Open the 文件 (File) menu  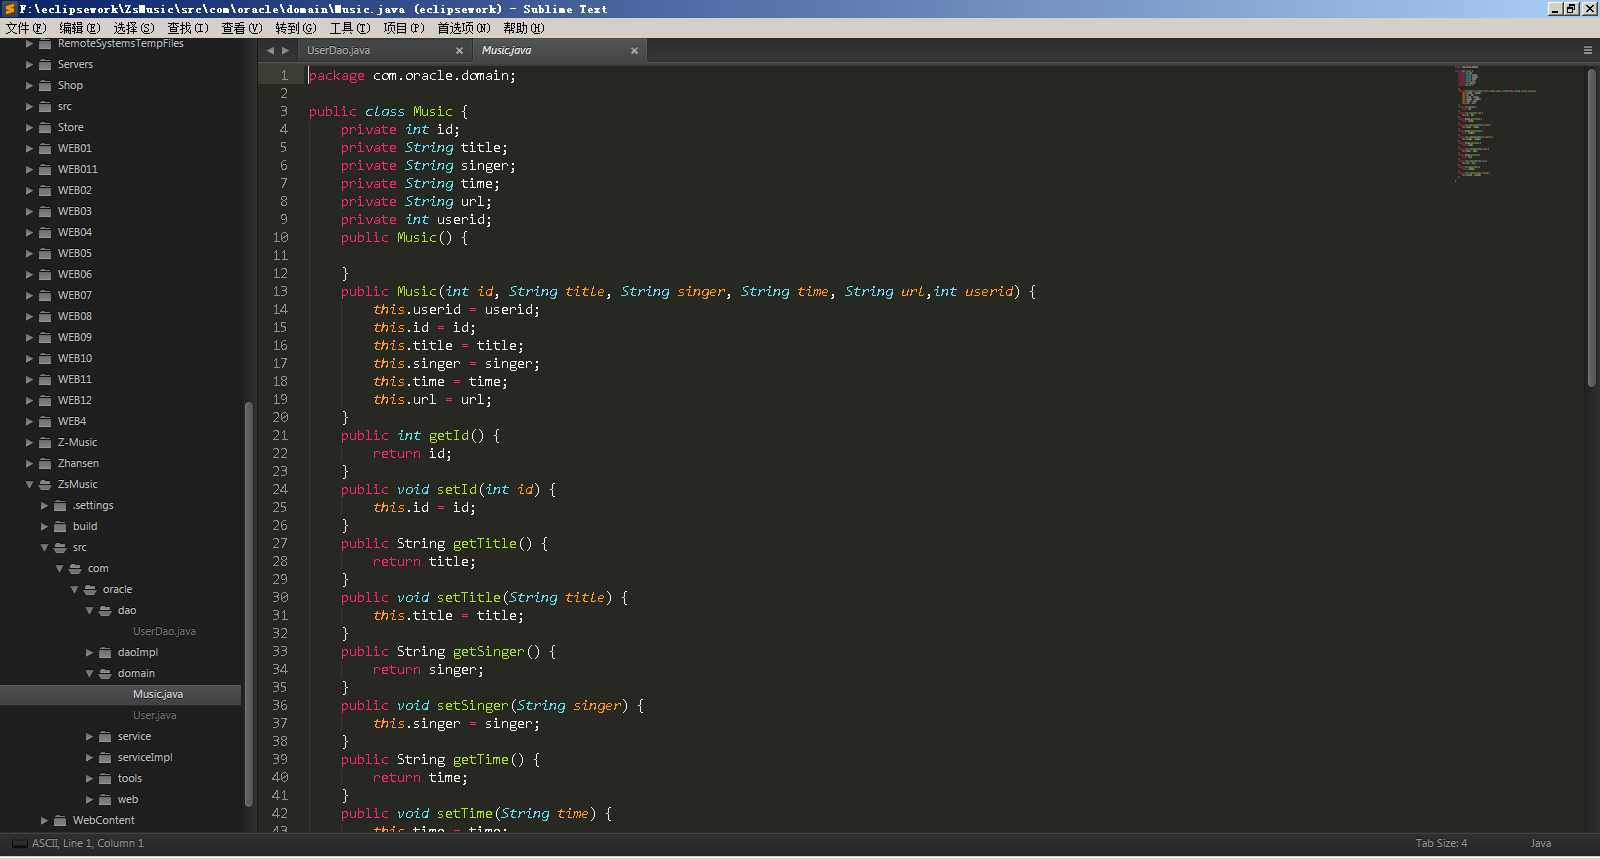pos(26,28)
